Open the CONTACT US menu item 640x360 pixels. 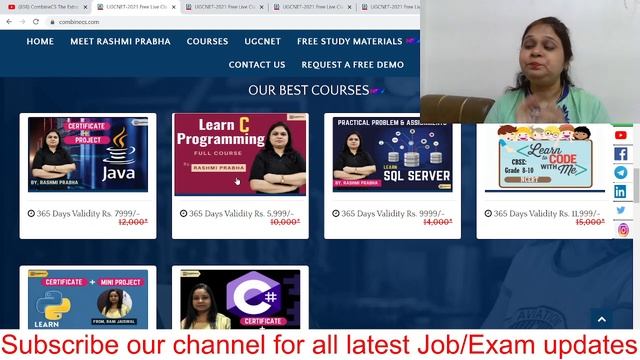point(257,64)
